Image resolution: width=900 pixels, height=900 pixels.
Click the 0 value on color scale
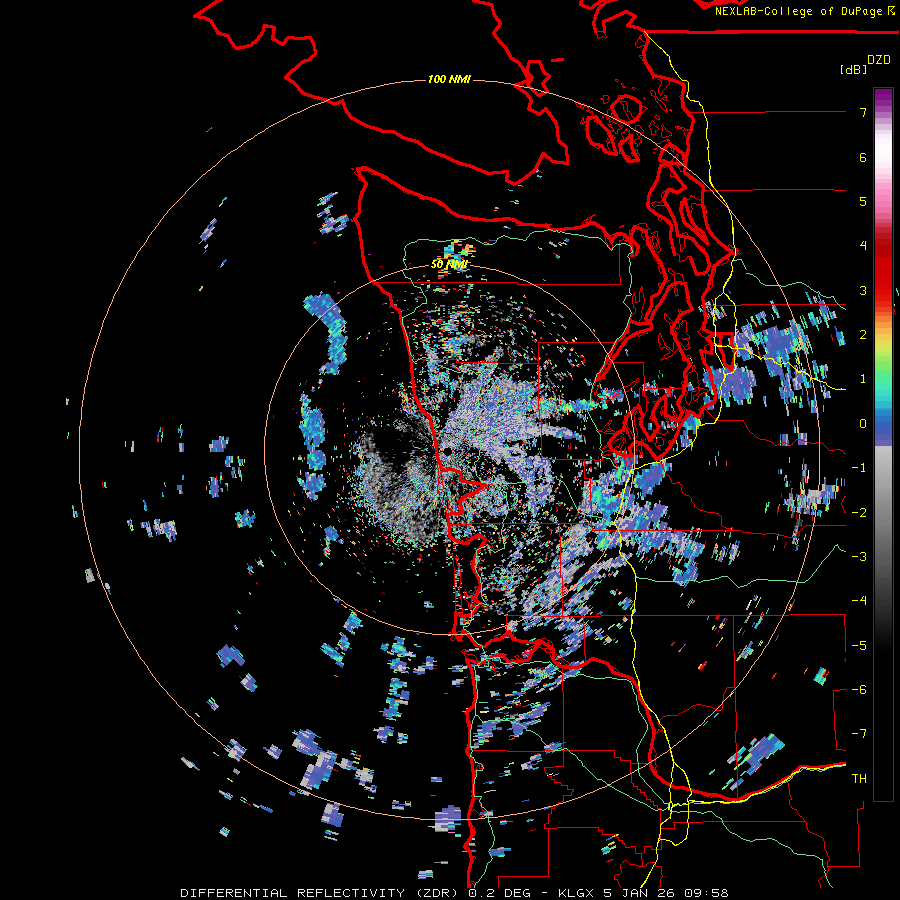(x=863, y=424)
